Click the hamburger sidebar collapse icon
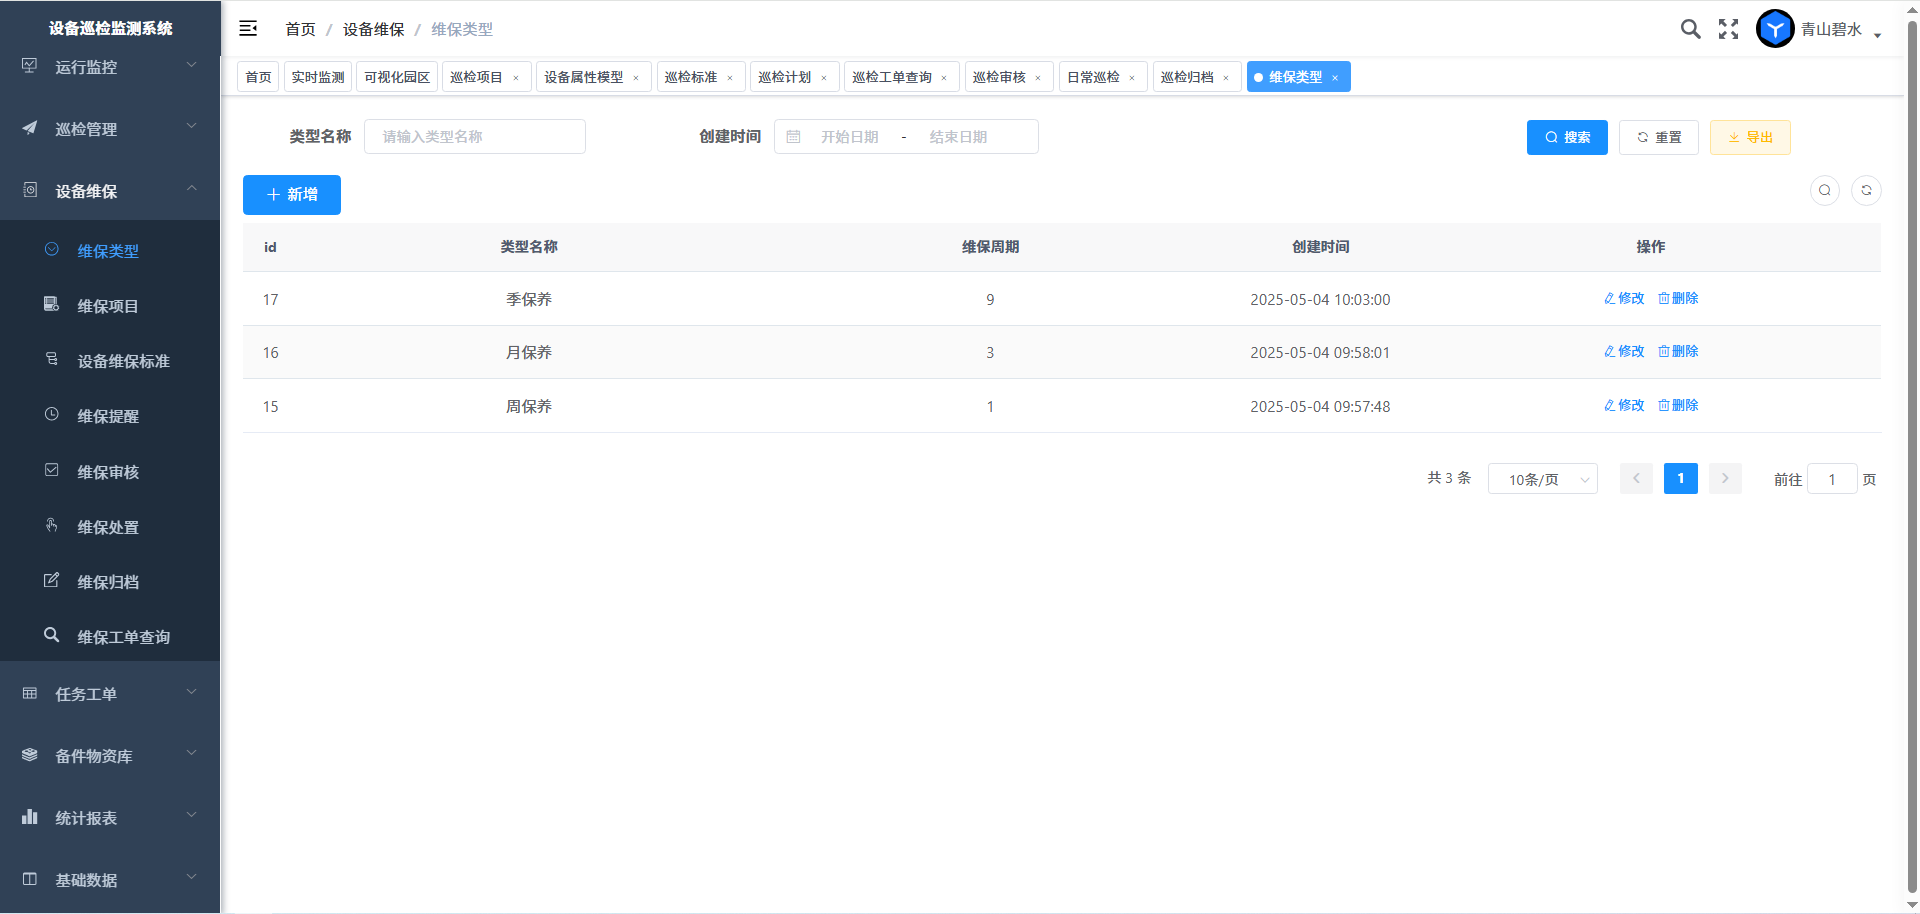 pos(248,29)
